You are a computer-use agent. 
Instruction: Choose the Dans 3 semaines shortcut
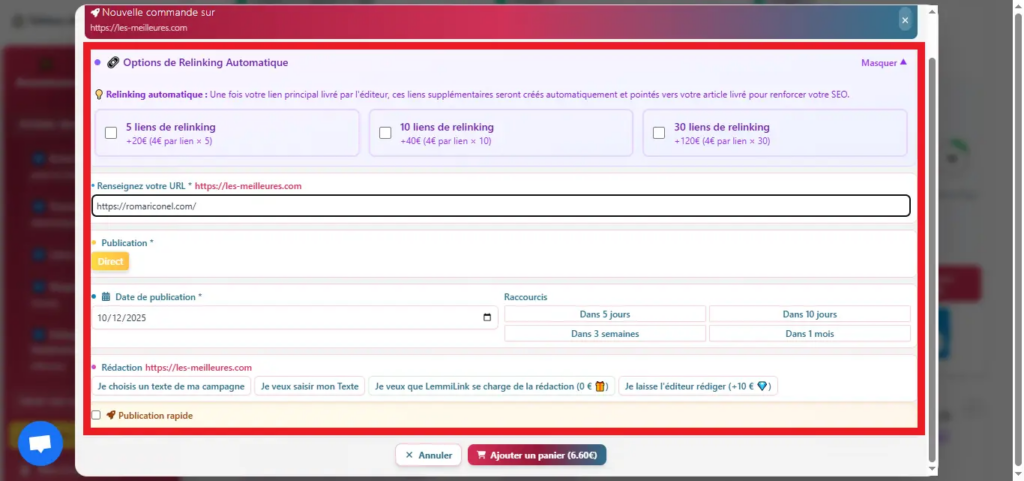[x=605, y=334]
